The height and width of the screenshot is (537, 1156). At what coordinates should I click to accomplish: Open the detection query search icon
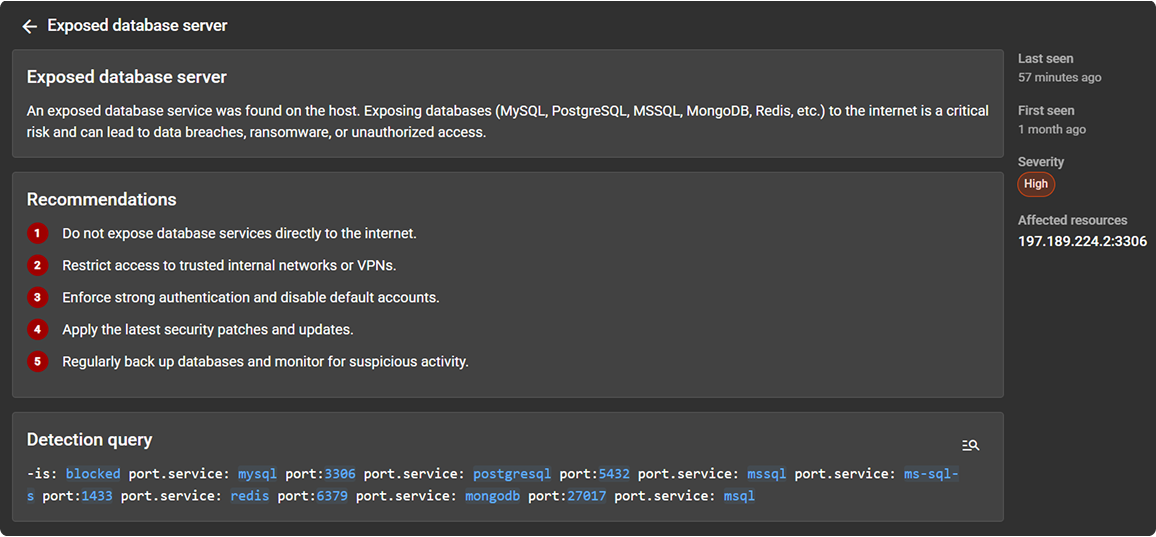[970, 445]
